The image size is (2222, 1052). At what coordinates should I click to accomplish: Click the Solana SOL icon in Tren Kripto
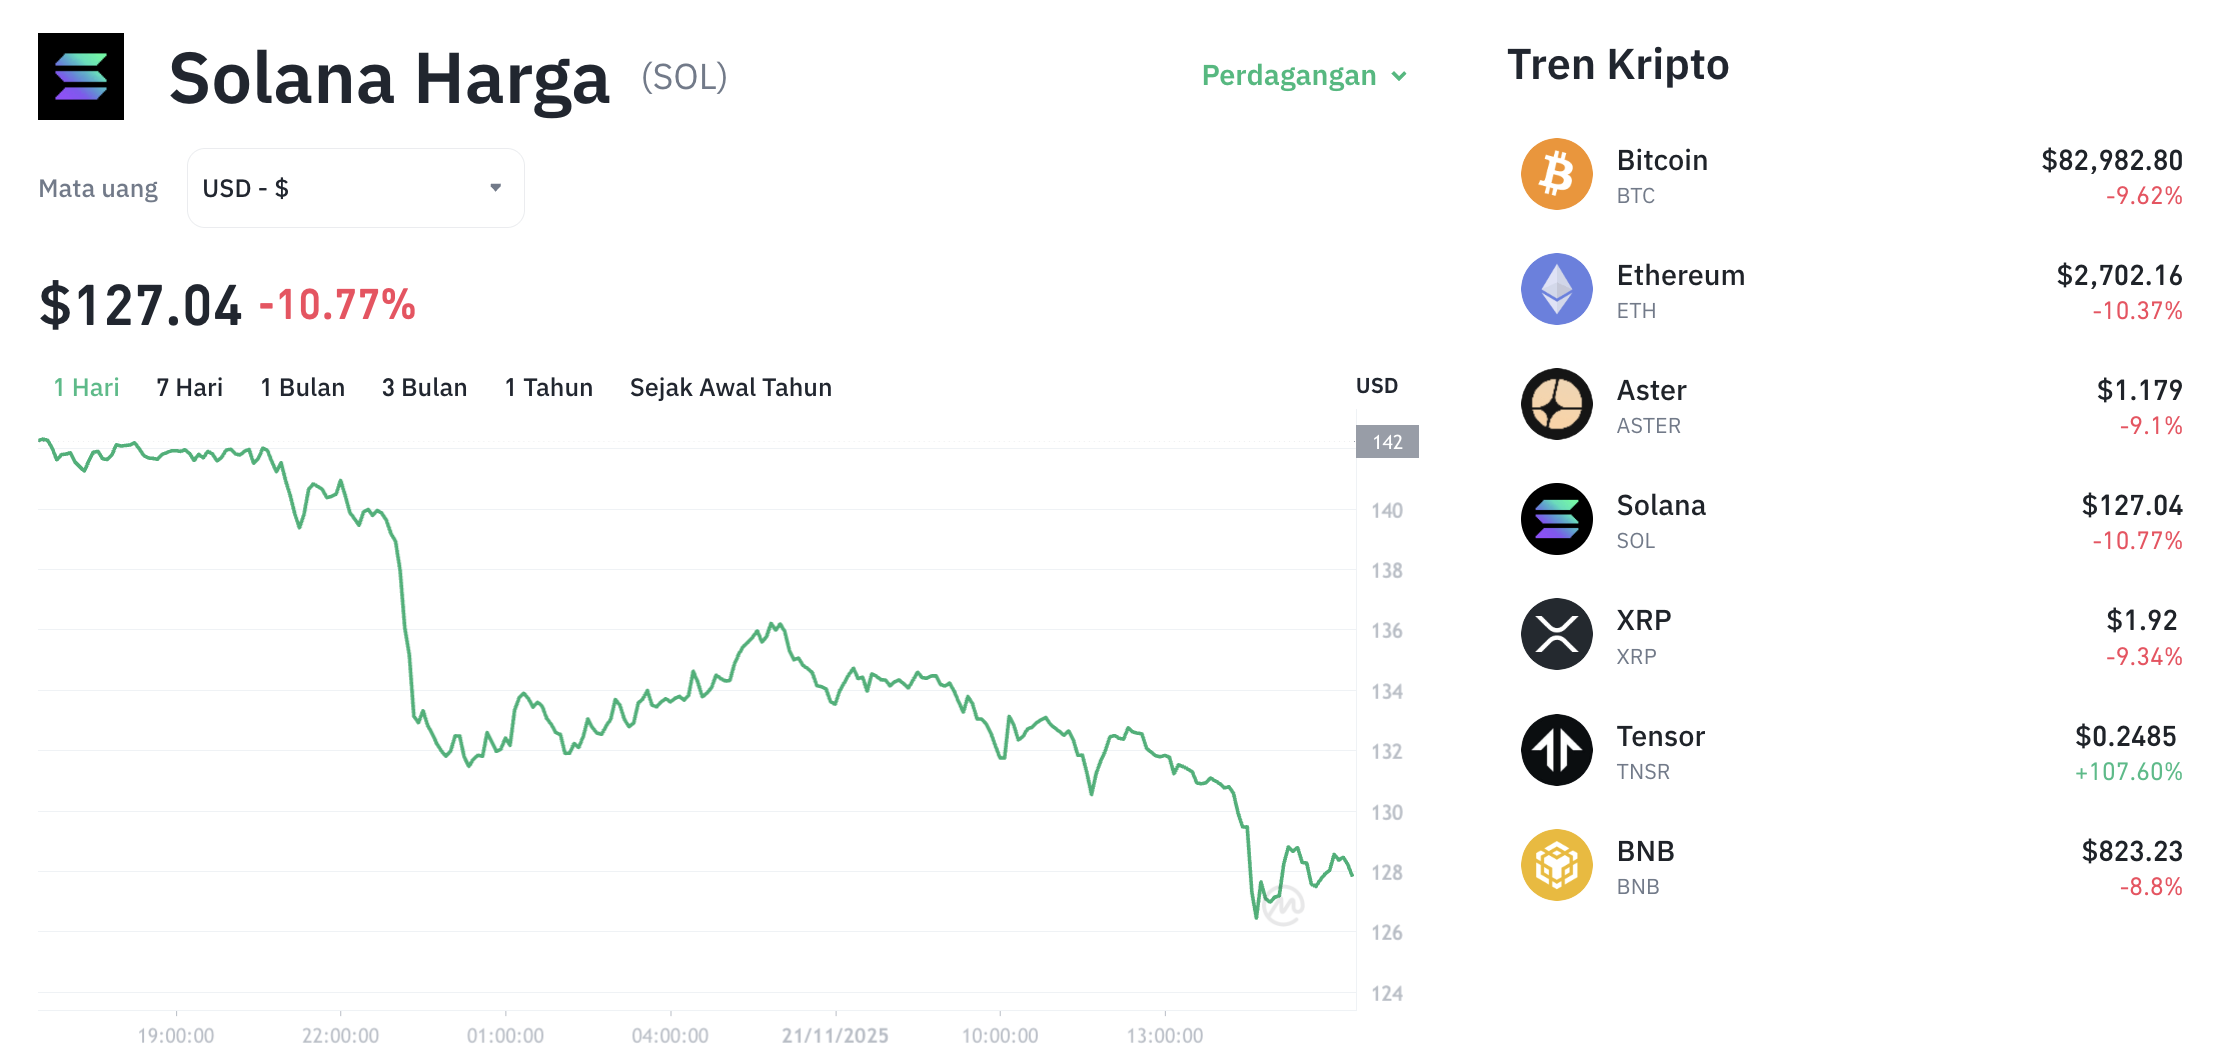(x=1556, y=519)
